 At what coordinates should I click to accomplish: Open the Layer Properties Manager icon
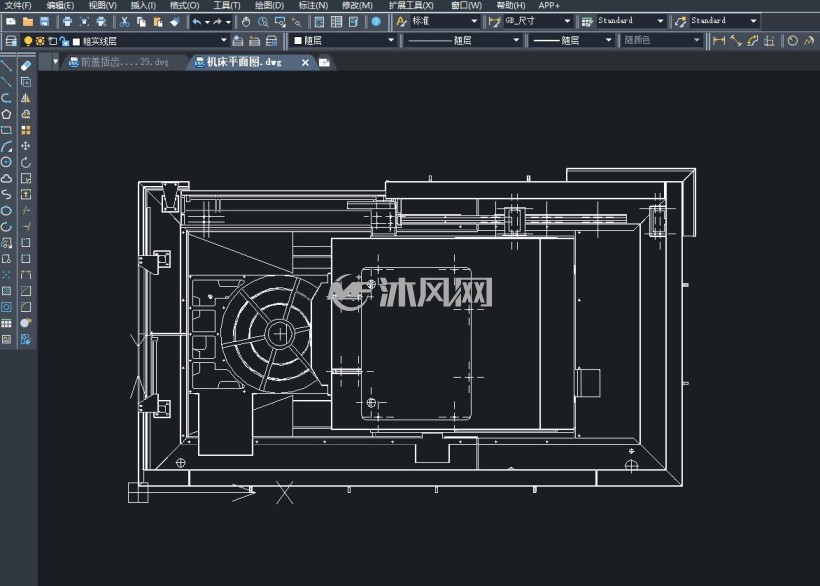click(11, 41)
